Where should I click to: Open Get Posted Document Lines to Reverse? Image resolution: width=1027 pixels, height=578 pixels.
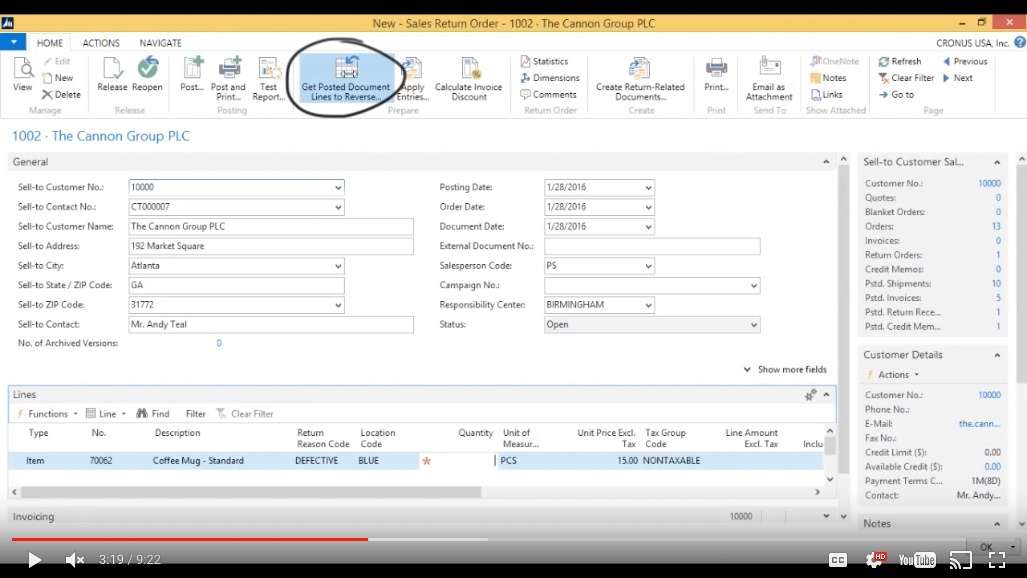pos(345,79)
